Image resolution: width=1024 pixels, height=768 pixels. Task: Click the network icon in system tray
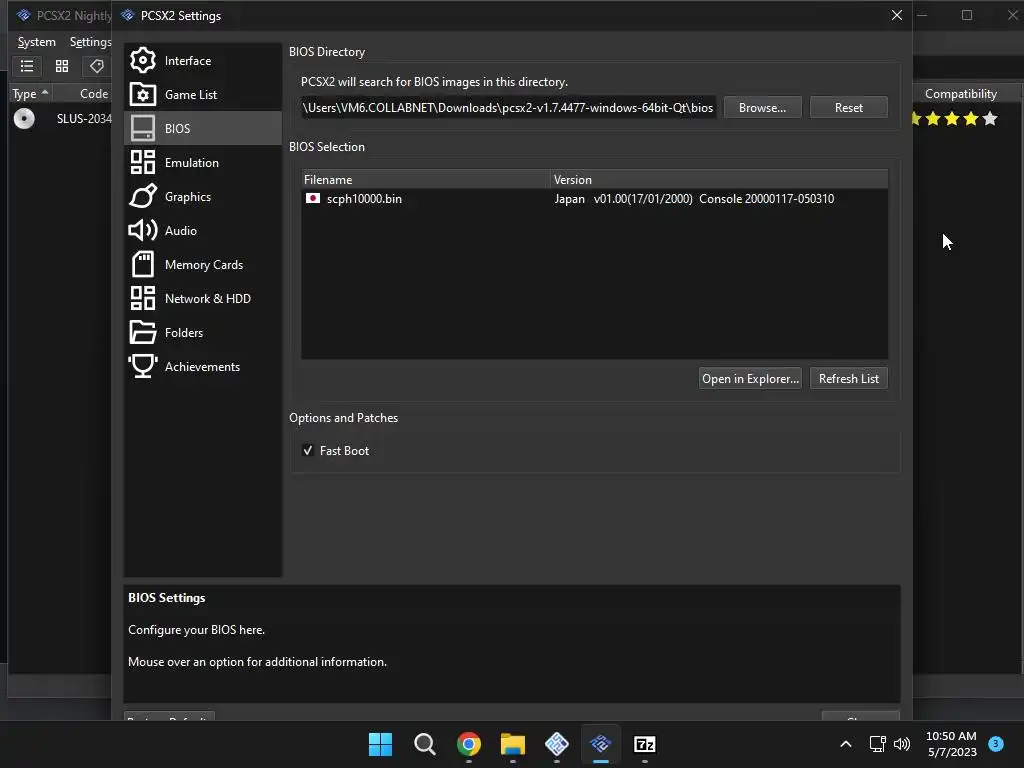pos(878,744)
